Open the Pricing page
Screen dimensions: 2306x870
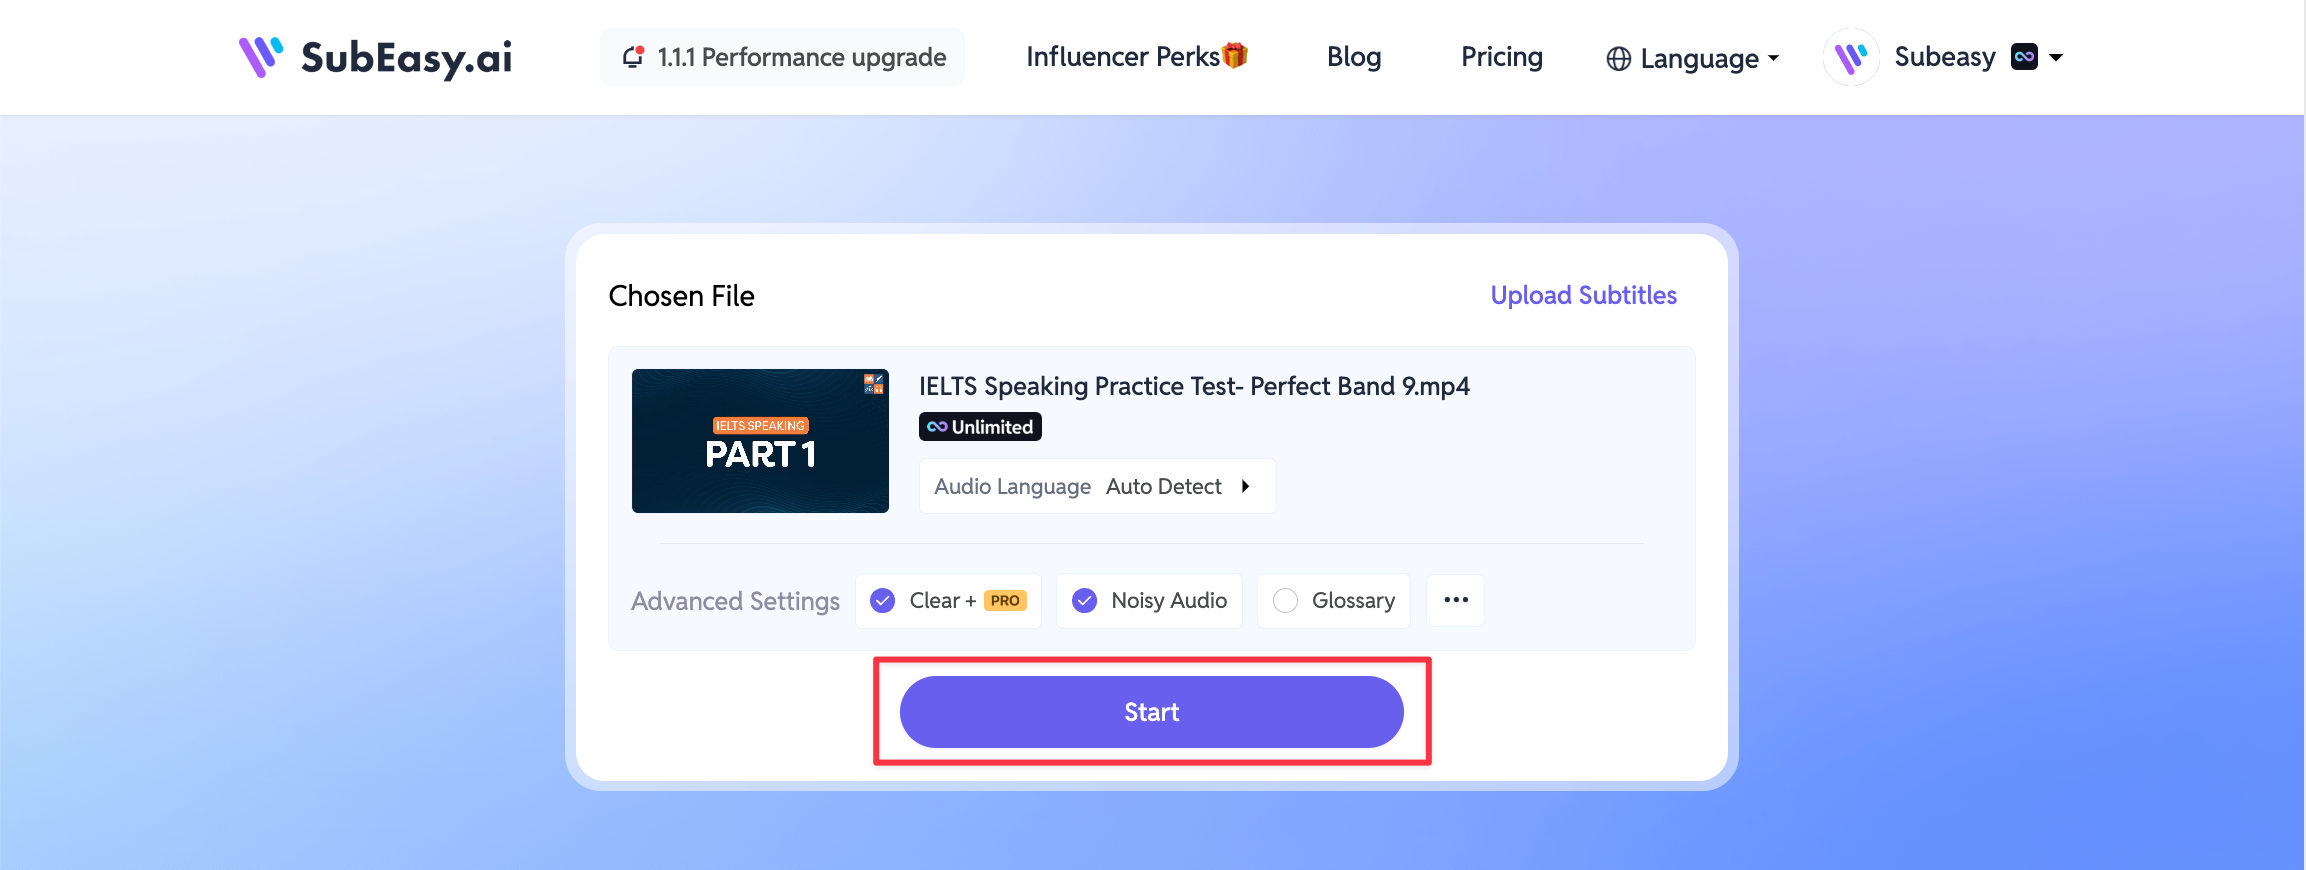(x=1502, y=57)
